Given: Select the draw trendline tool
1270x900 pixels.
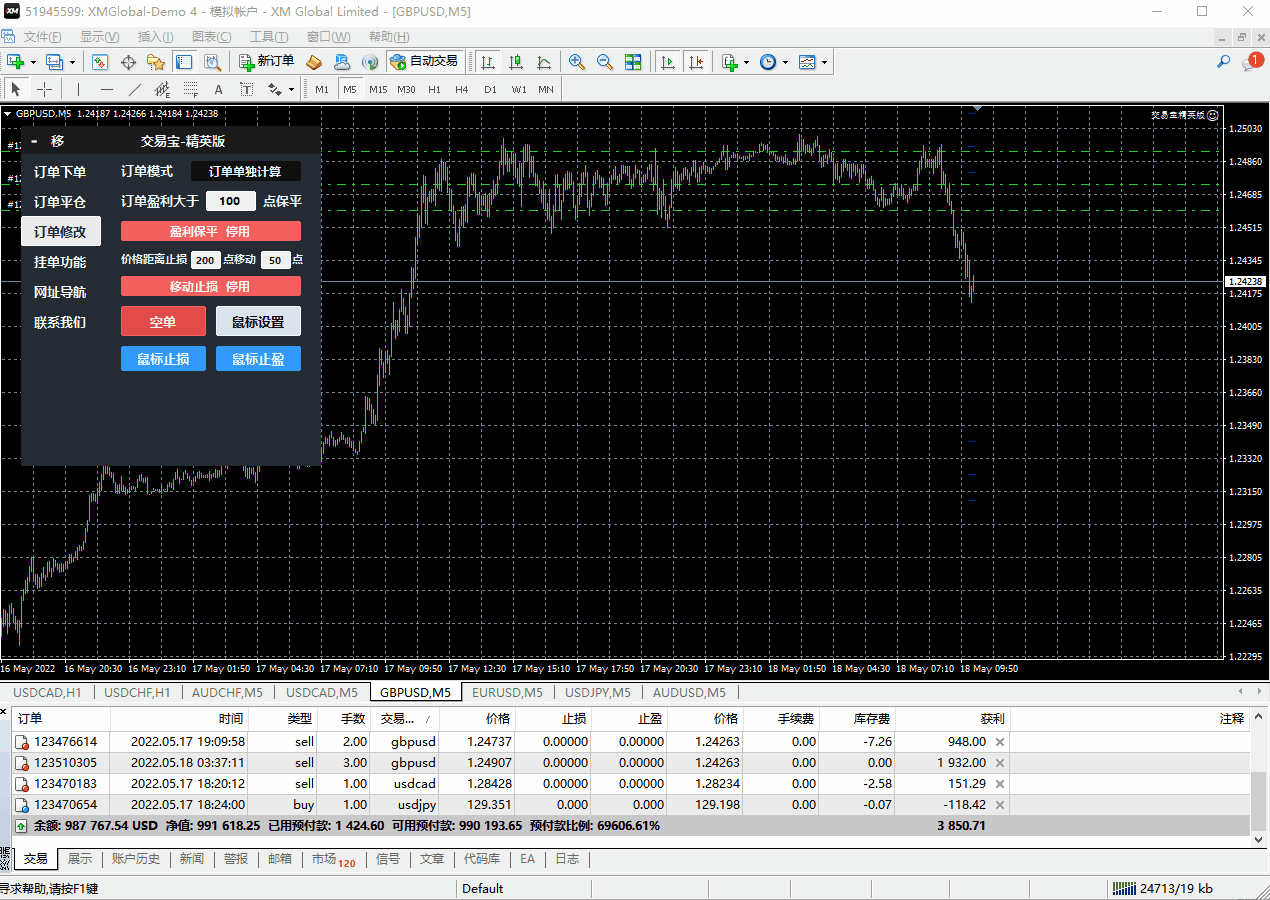Looking at the screenshot, I should coord(135,89).
